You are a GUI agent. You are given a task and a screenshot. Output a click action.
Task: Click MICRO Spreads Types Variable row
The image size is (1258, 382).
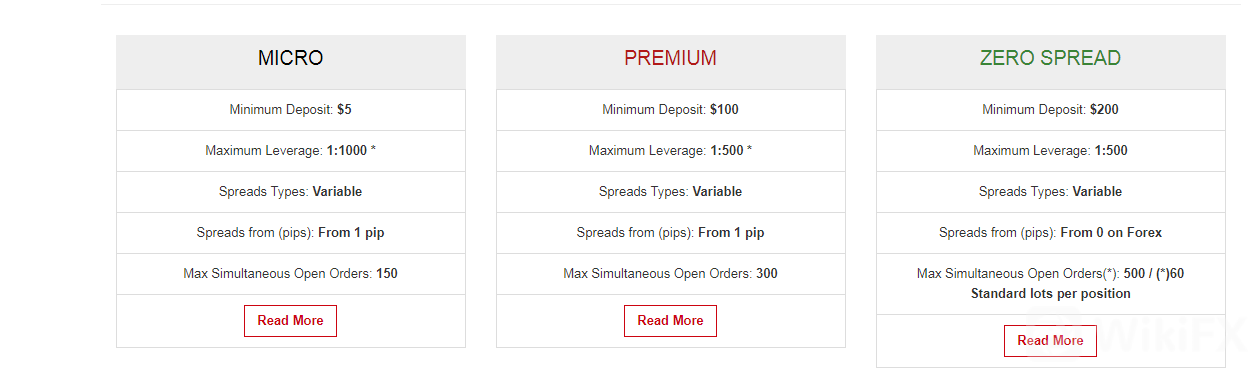coord(291,192)
